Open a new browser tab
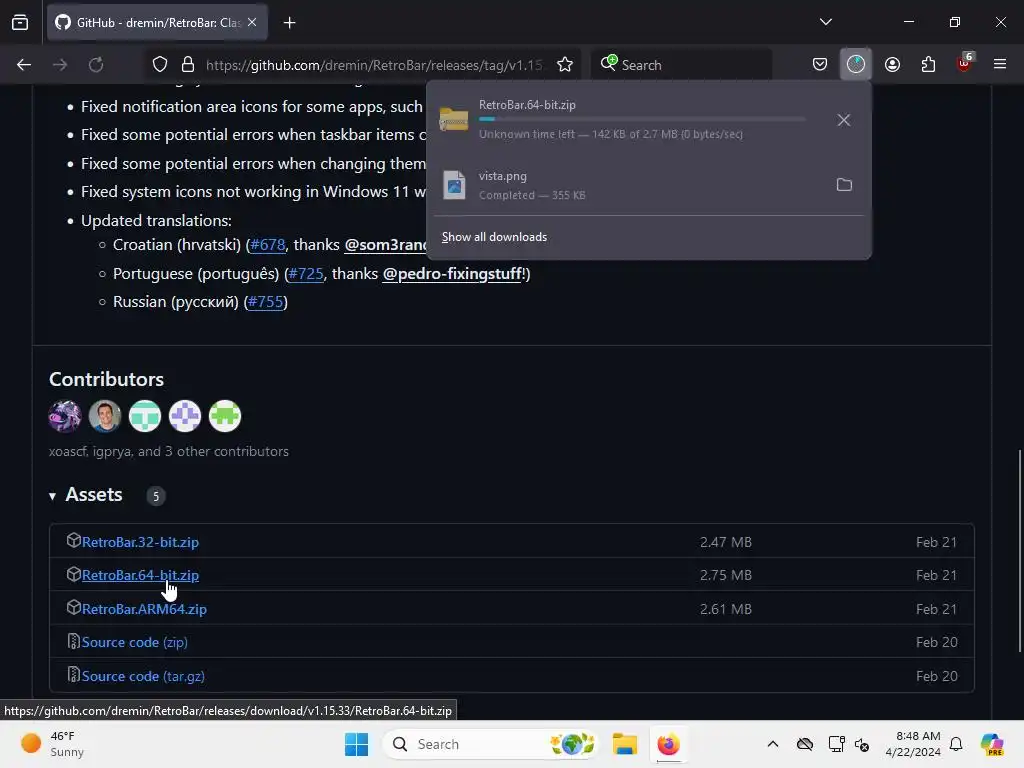 point(289,23)
